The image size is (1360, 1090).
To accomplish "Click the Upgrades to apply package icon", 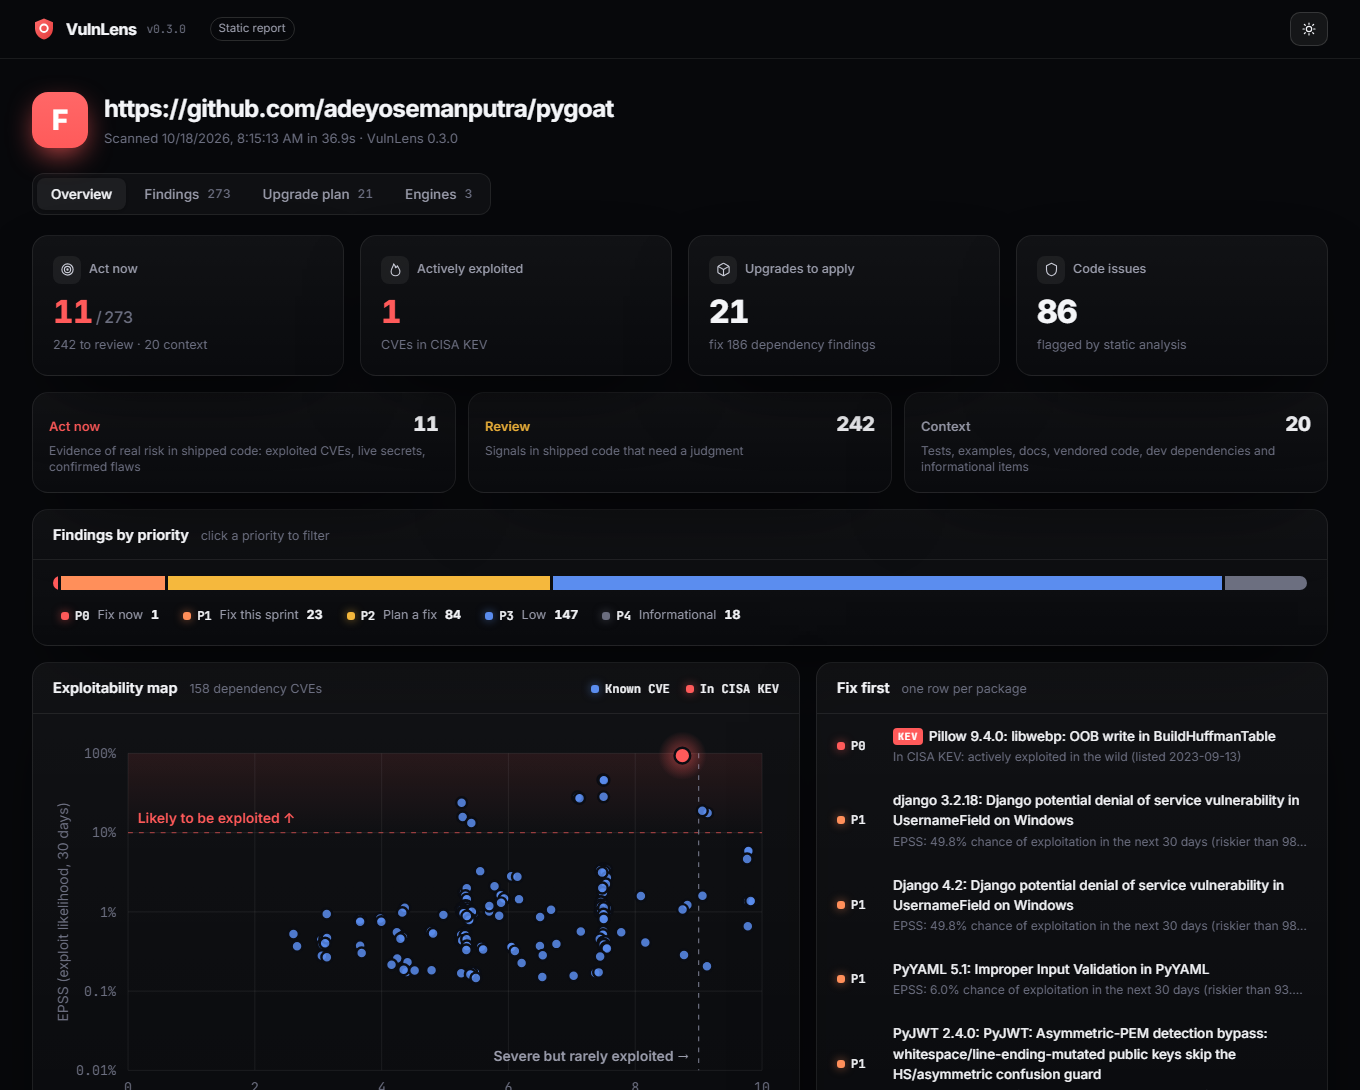I will pyautogui.click(x=723, y=269).
